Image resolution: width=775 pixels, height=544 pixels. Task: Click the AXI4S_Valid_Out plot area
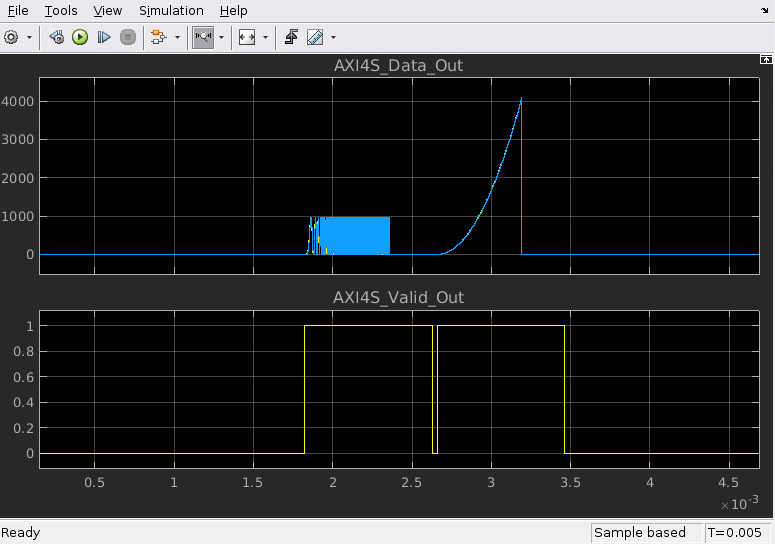coord(398,388)
